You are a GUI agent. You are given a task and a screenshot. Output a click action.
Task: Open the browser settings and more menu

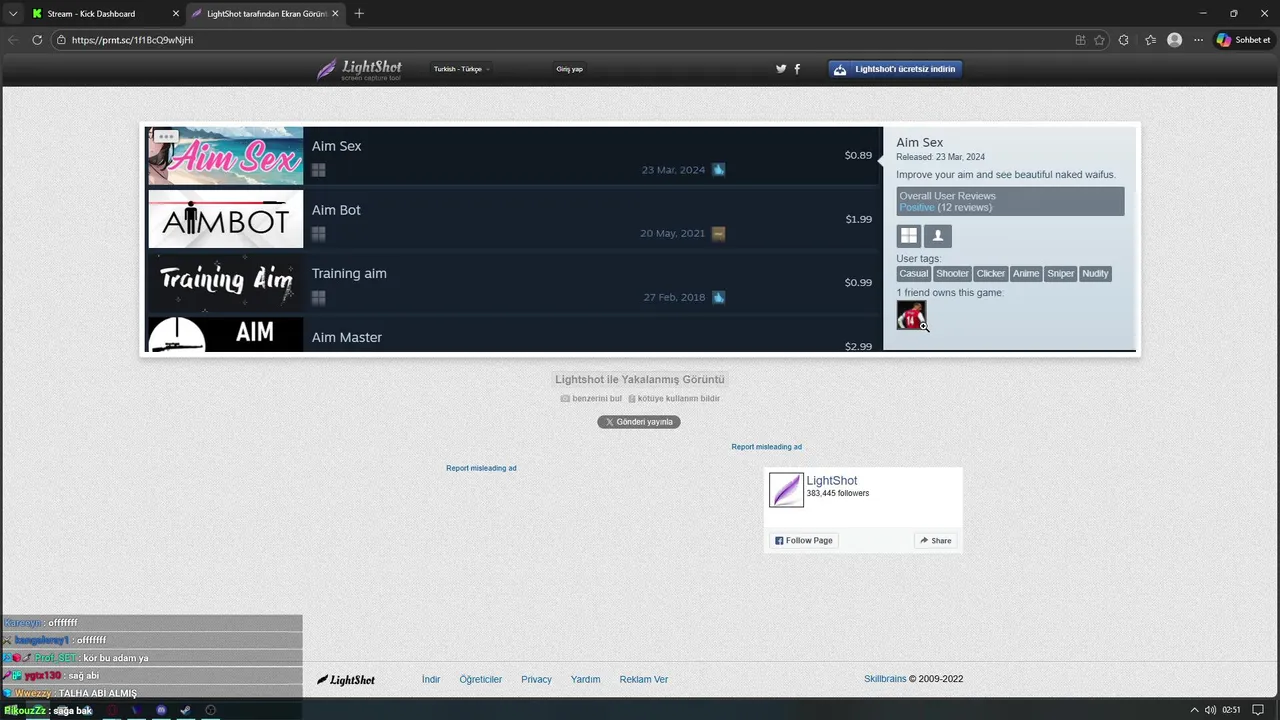pos(1198,40)
